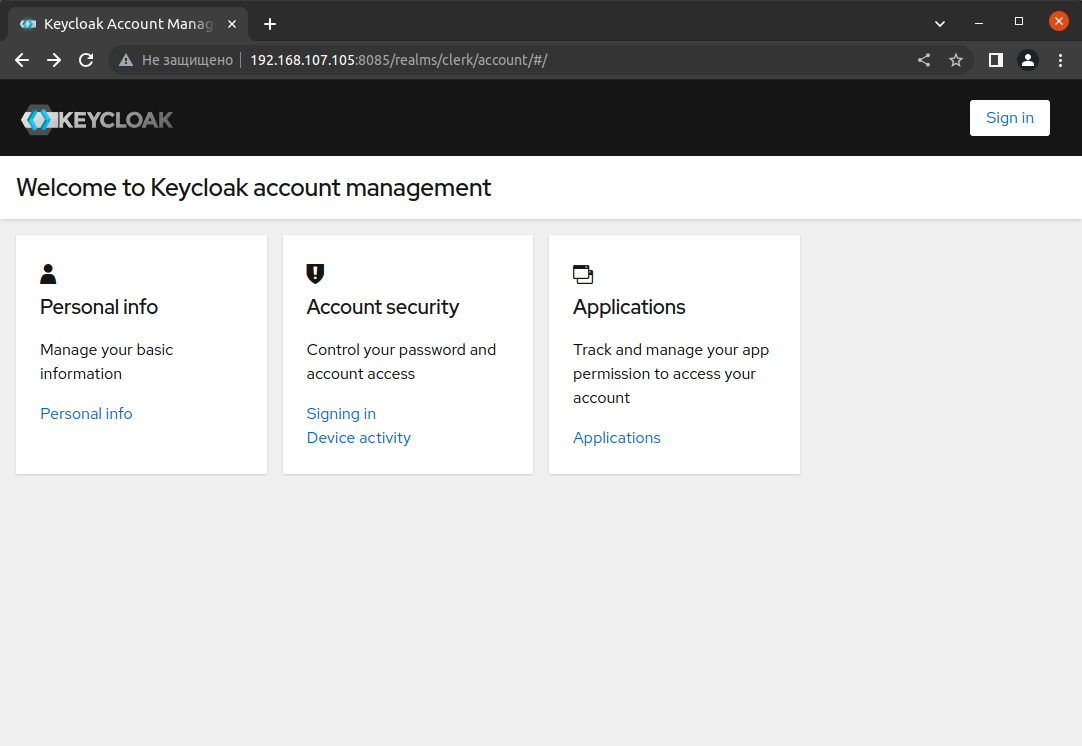
Task: Click the Keycloak tab favicon
Action: [x=28, y=24]
